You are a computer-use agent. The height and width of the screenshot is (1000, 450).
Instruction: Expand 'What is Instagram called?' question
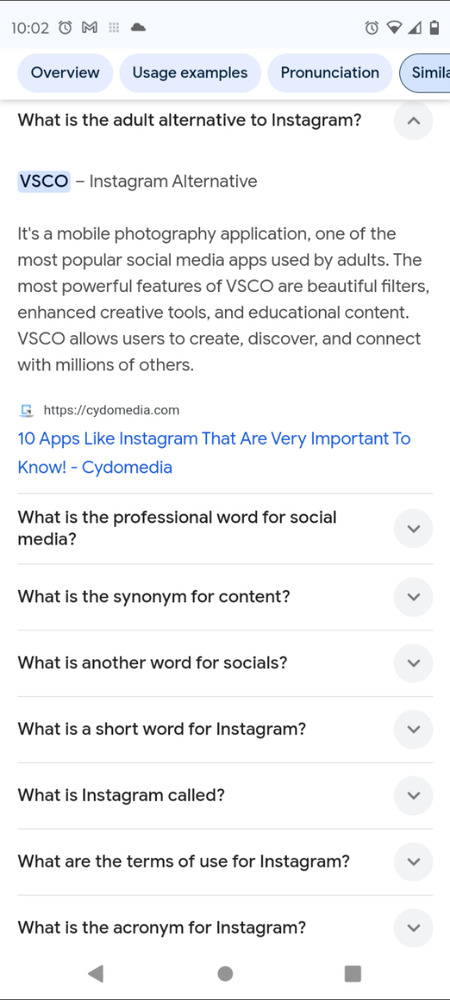[413, 795]
